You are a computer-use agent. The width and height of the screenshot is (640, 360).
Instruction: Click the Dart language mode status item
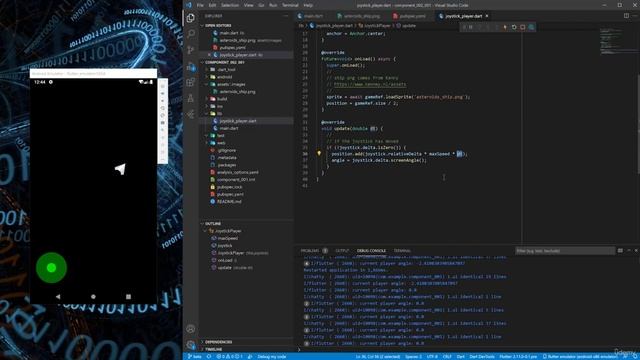tap(460, 356)
